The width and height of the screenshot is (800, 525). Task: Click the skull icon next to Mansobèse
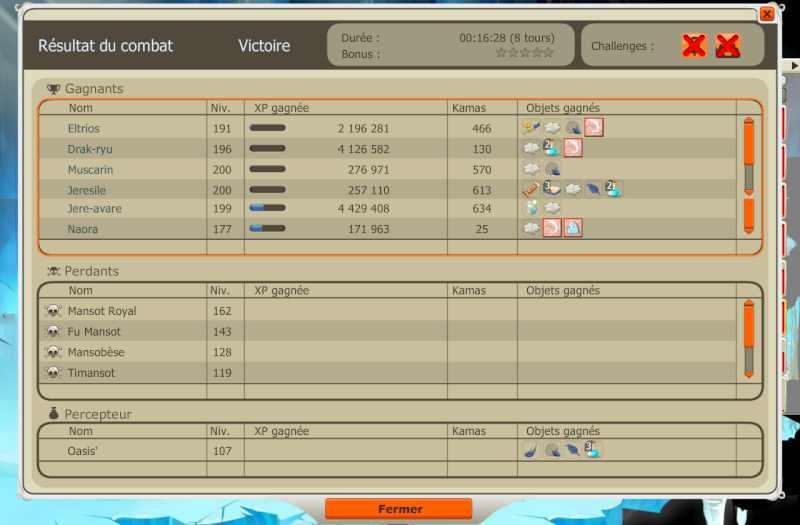(53, 352)
